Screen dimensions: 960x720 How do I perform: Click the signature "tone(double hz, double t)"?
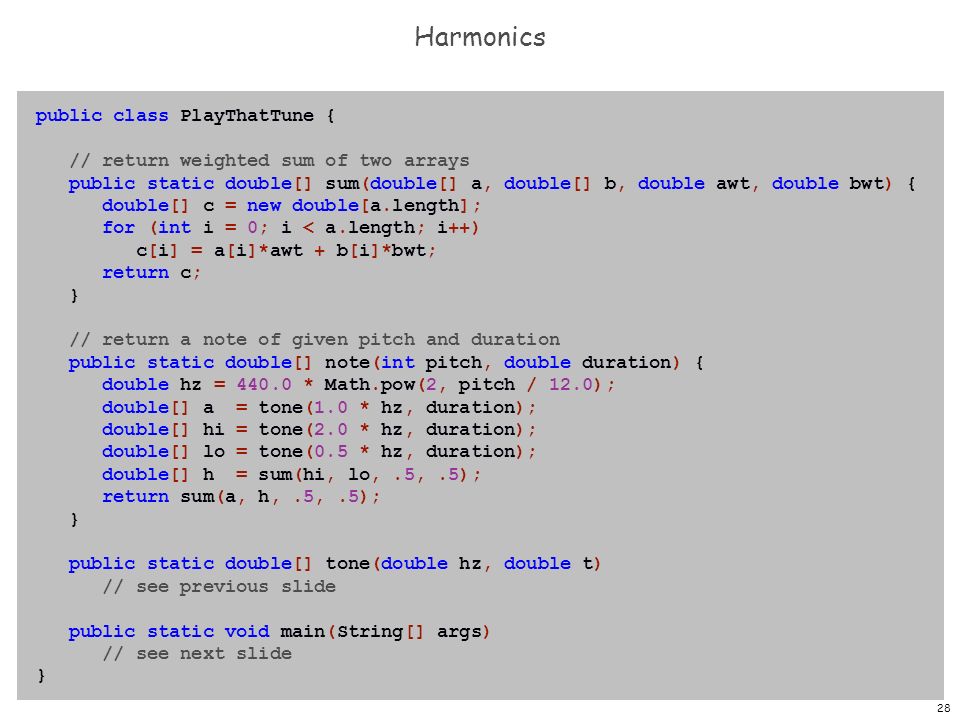[x=463, y=564]
